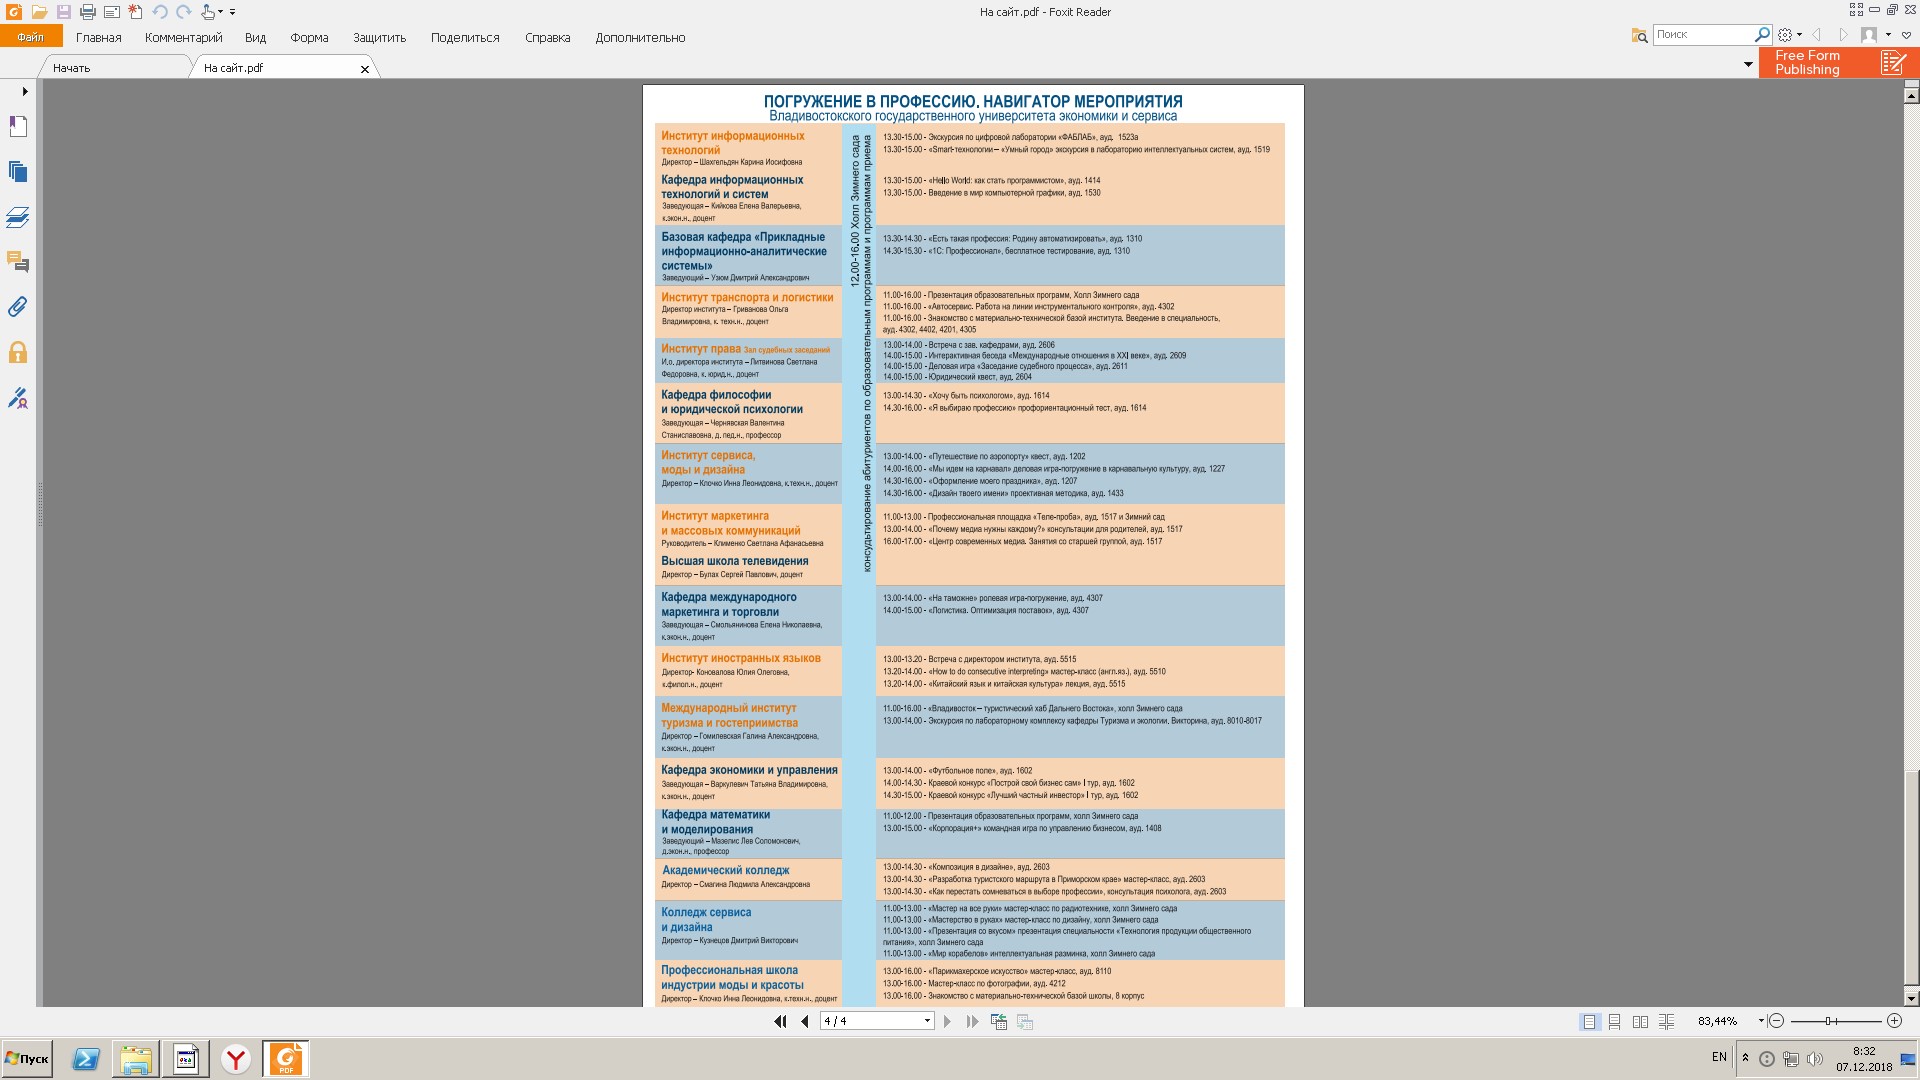Open the attachments paperclip panel
Viewport: 1920px width, 1080px height.
(x=18, y=307)
